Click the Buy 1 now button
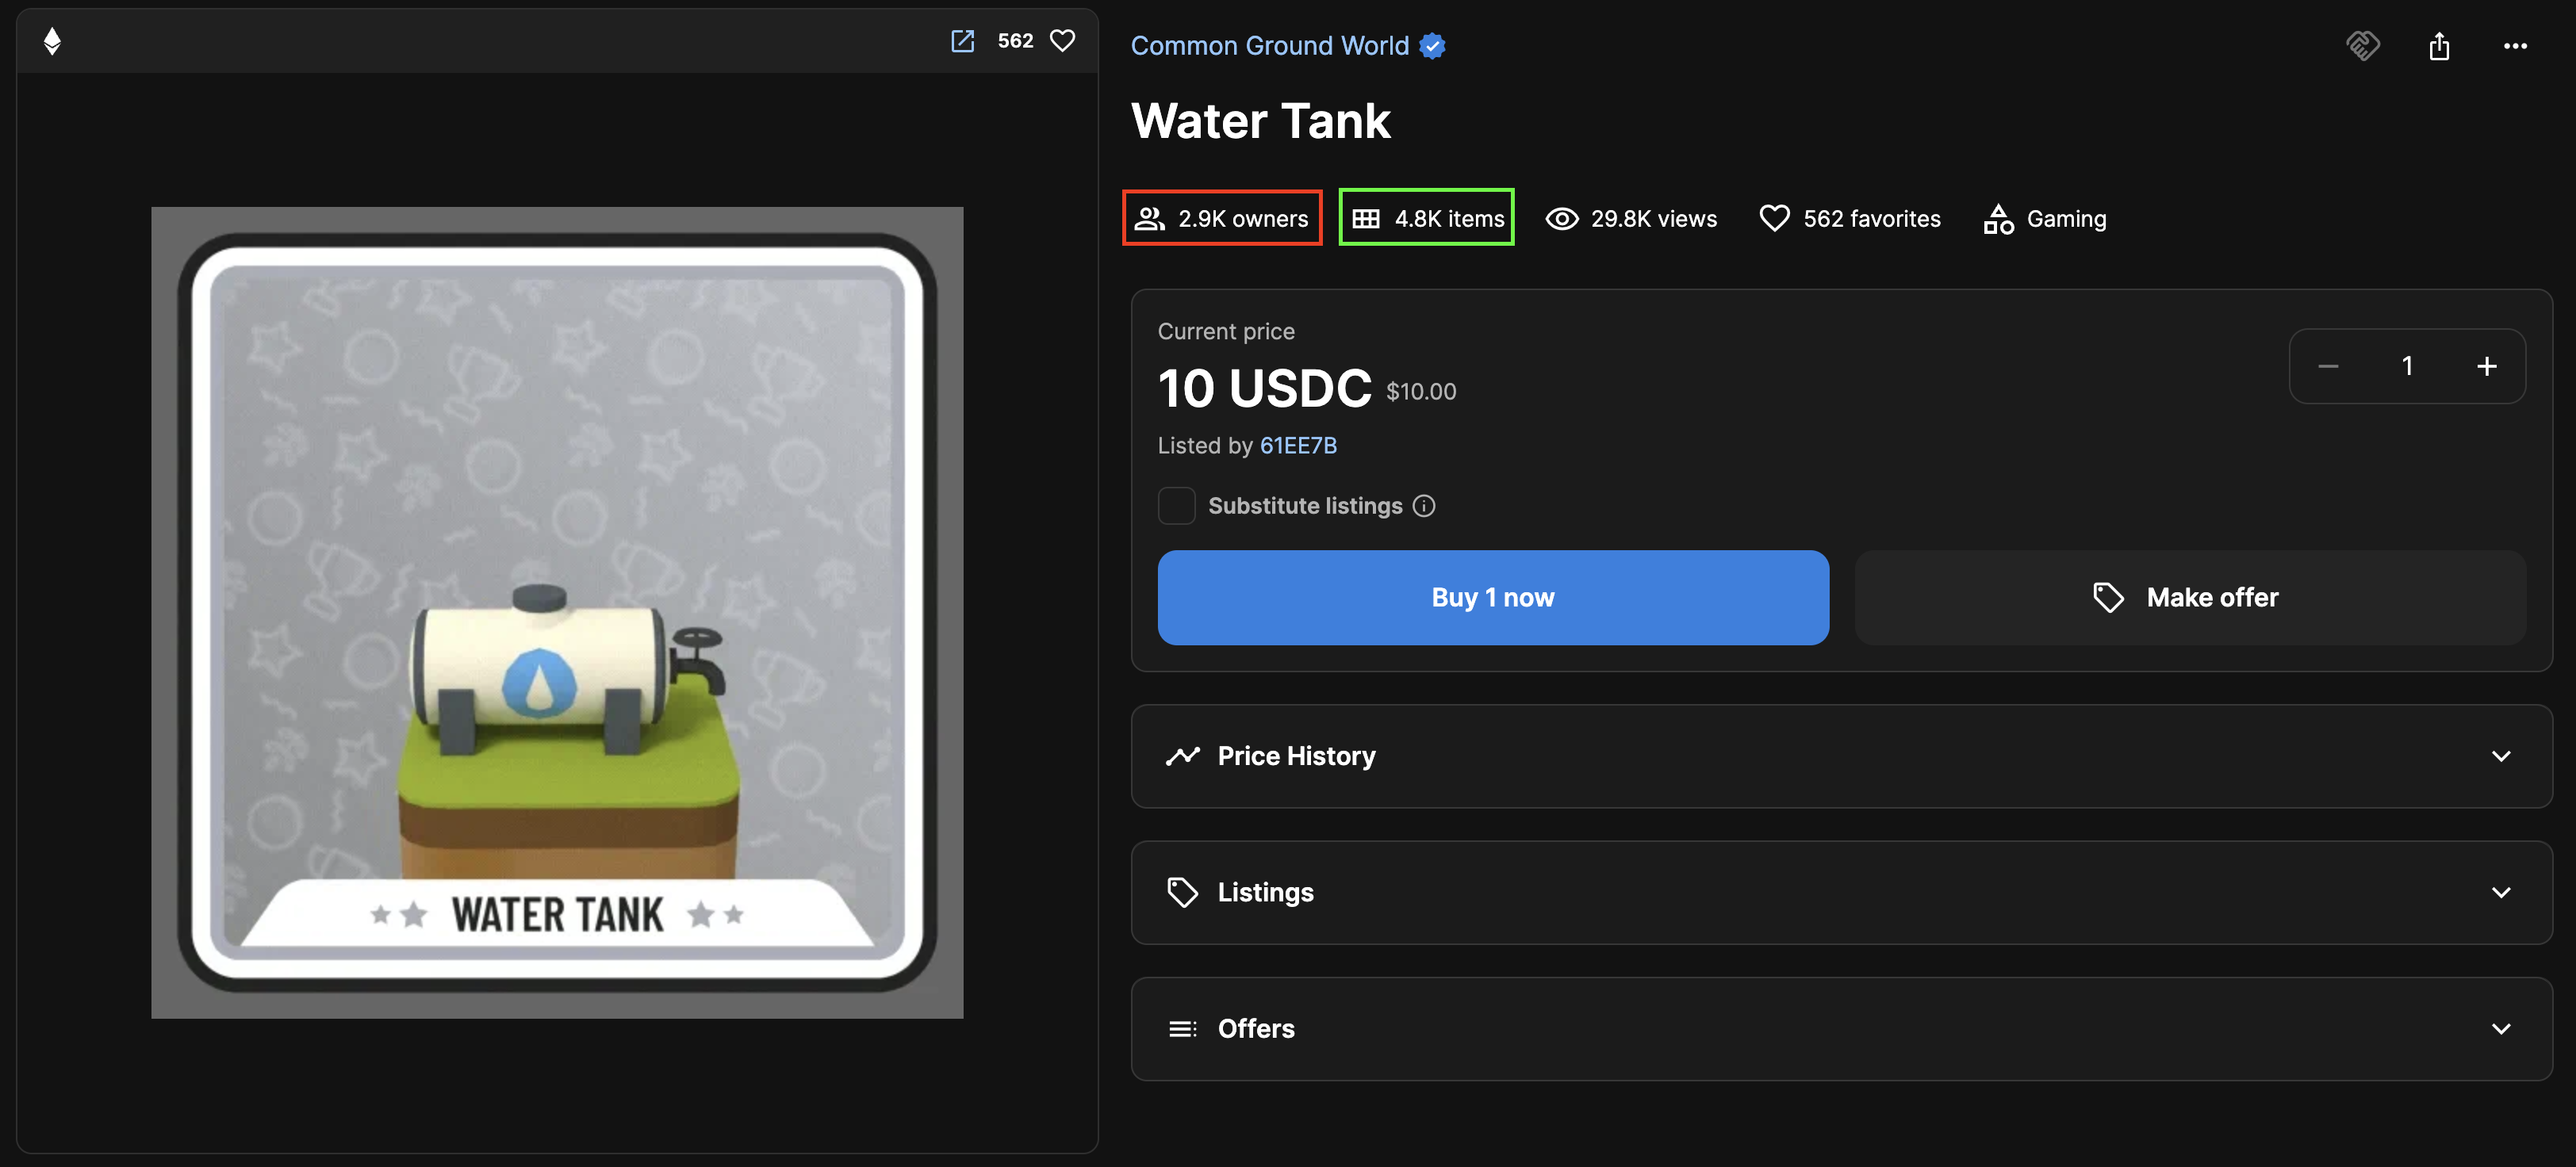Image resolution: width=2576 pixels, height=1167 pixels. coord(1493,596)
